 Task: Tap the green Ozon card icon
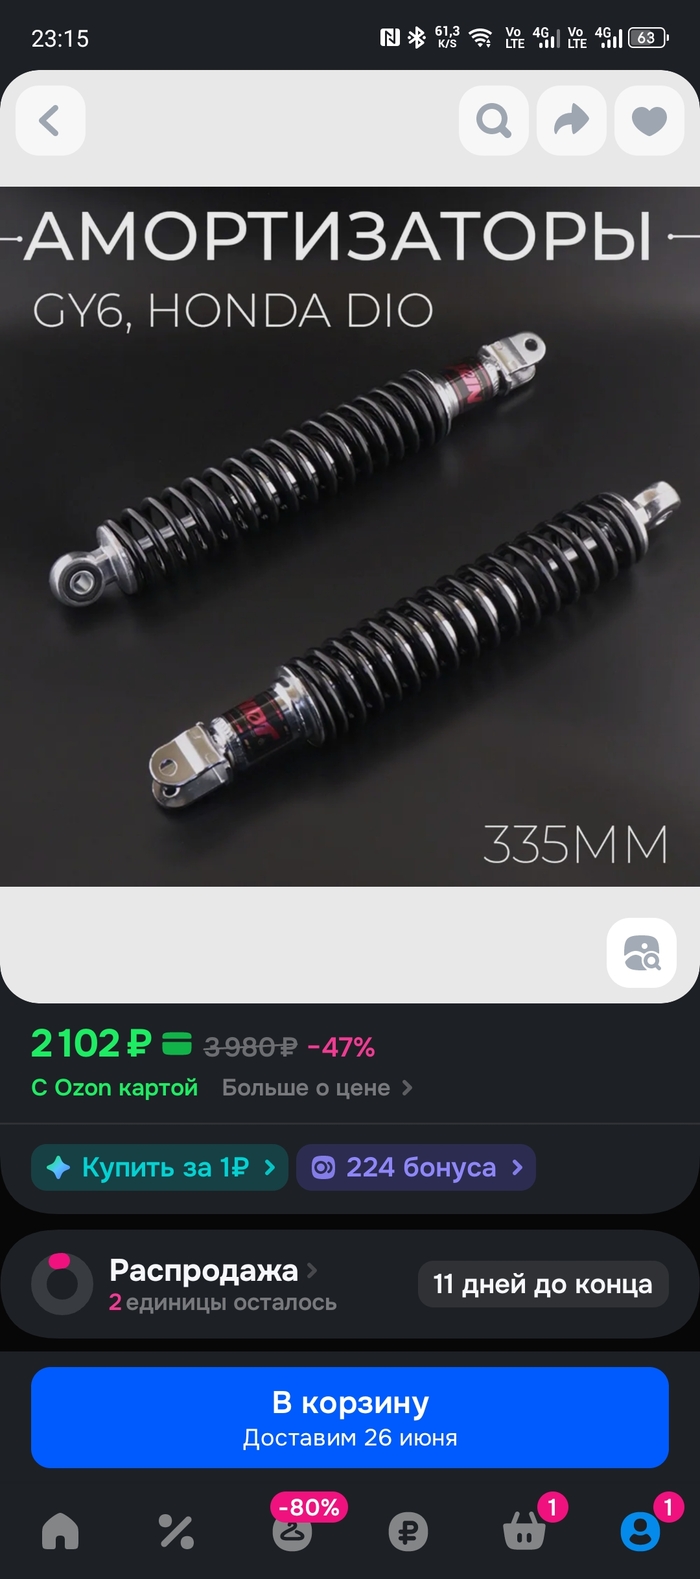tap(177, 1045)
